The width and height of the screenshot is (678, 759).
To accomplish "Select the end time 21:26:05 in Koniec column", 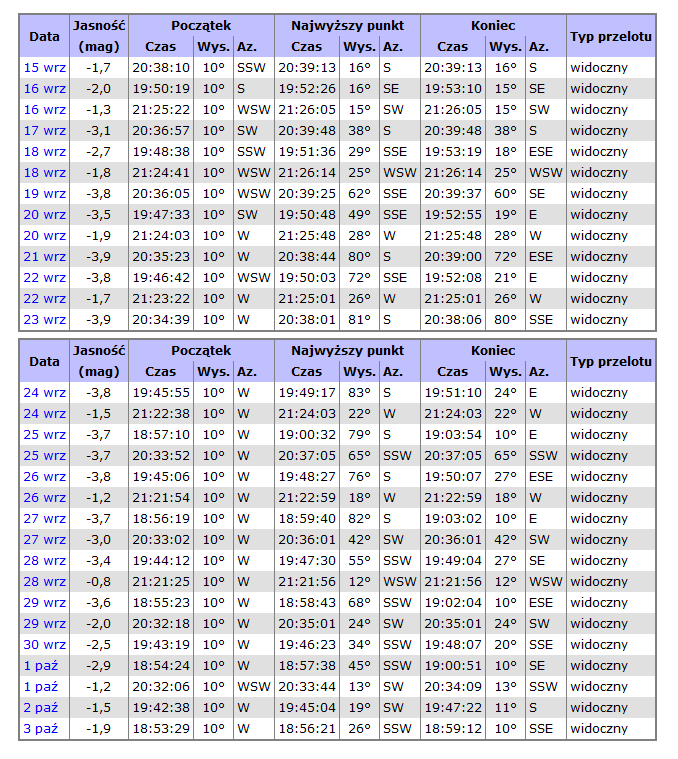I will [453, 110].
